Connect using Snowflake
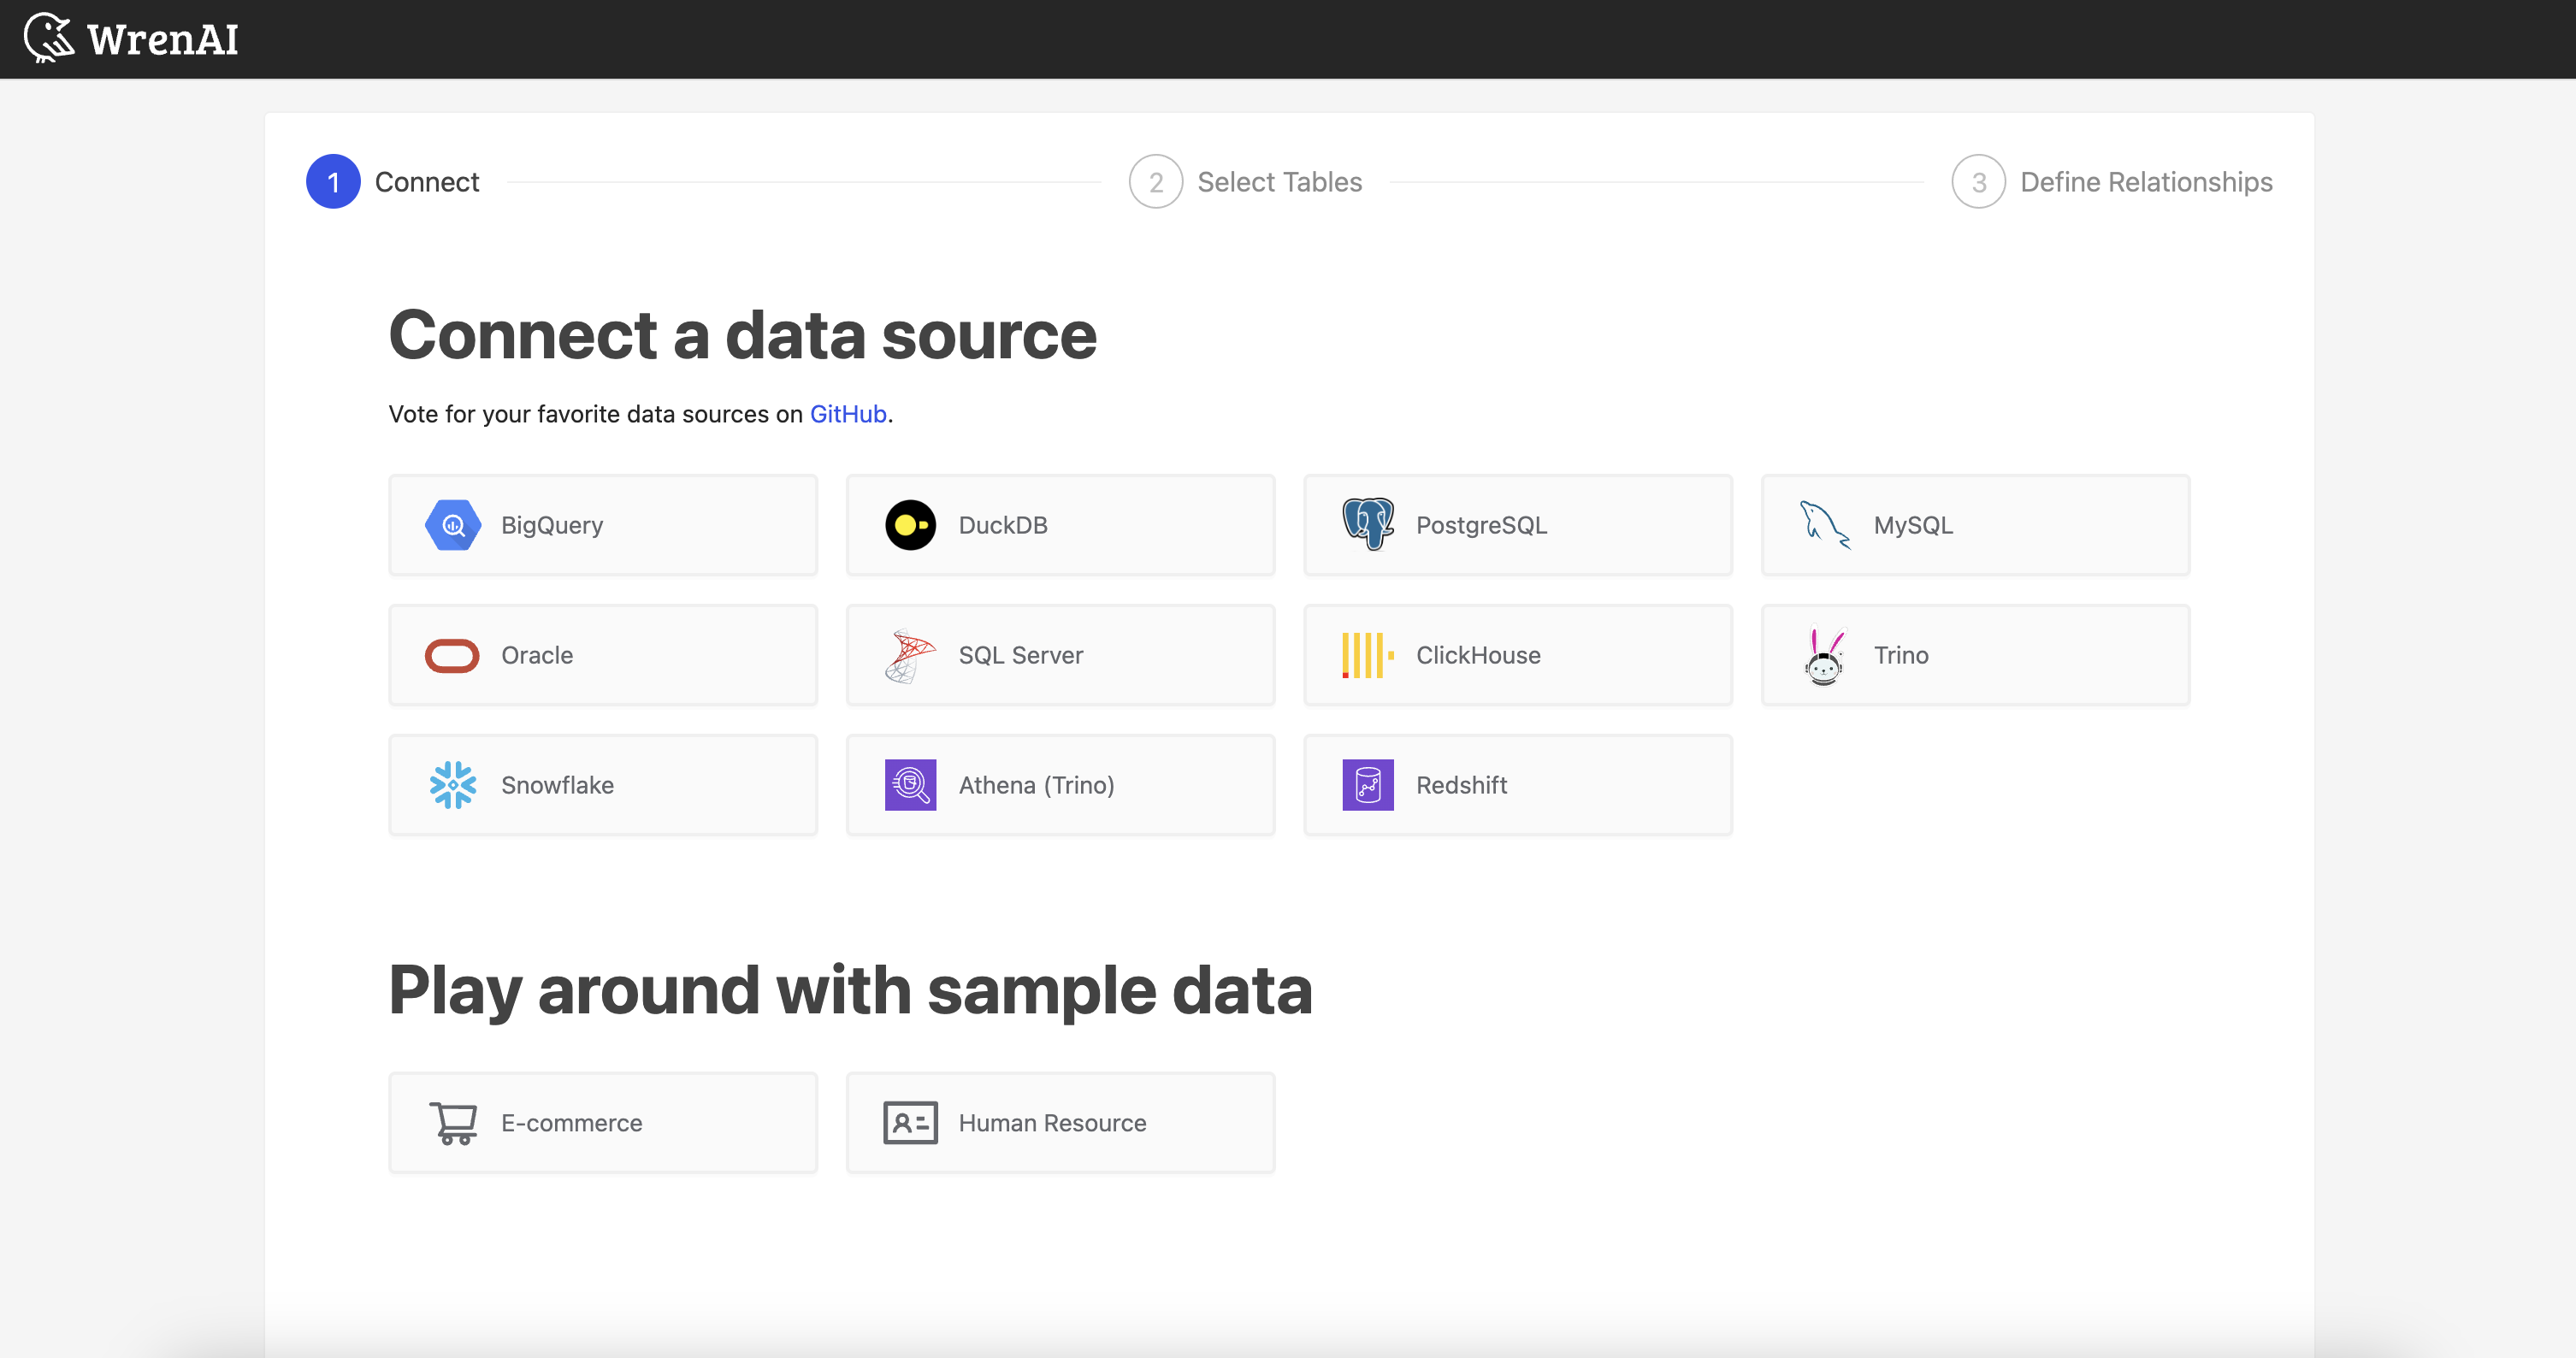Screen dimensions: 2576x1358 tap(603, 785)
